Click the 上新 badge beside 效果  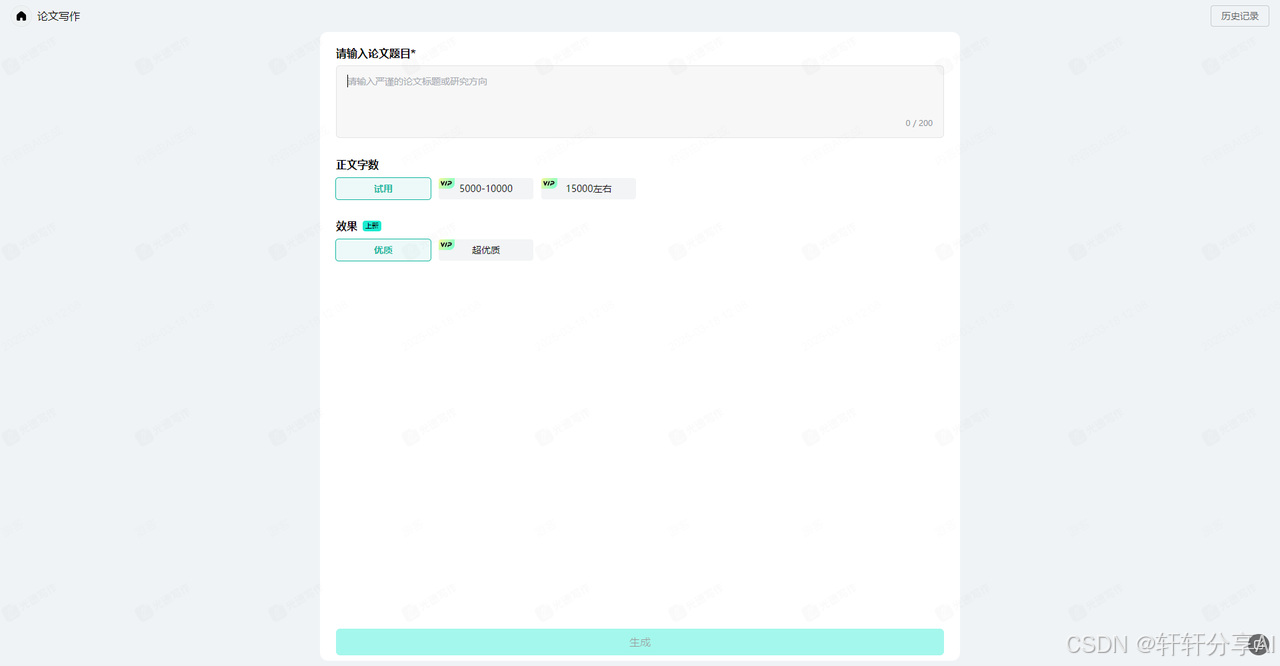pyautogui.click(x=372, y=226)
